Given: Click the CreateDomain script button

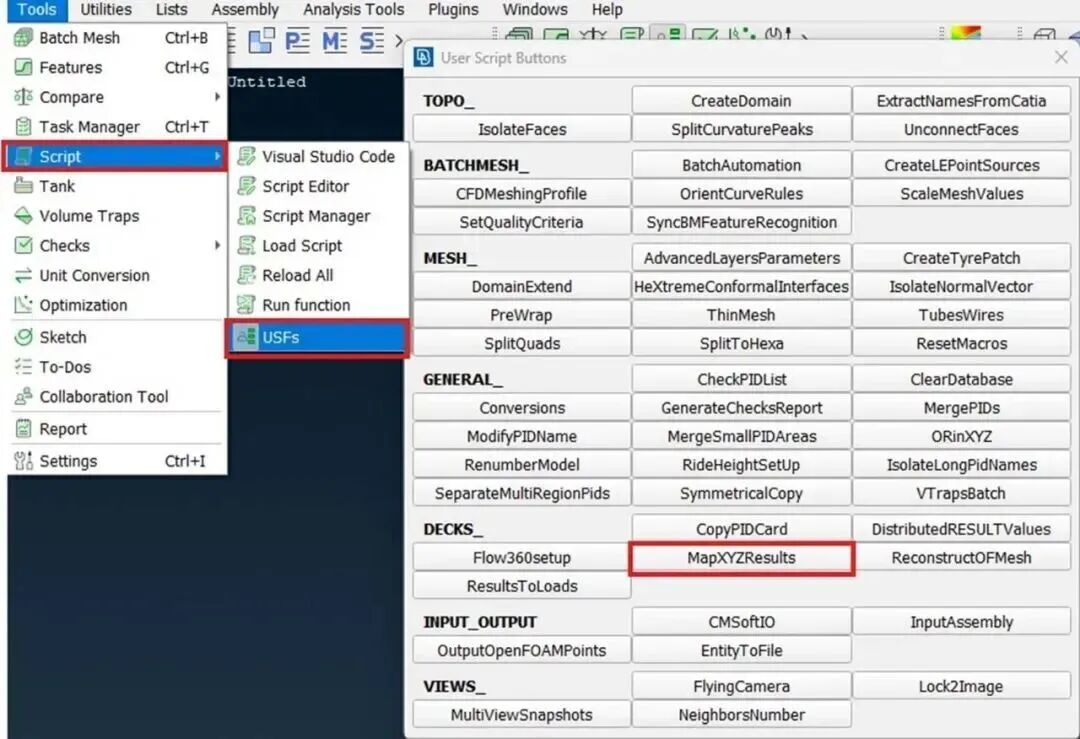Looking at the screenshot, I should (741, 101).
